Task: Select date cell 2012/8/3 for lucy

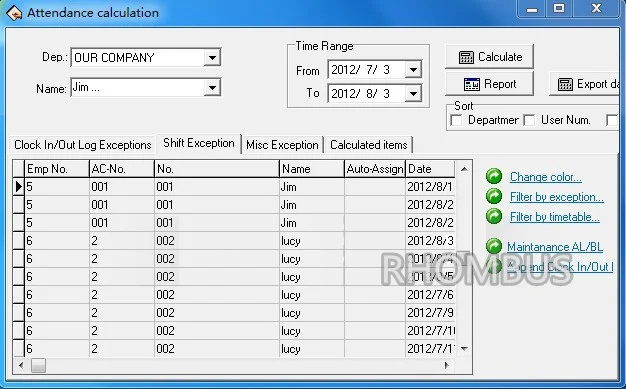Action: [x=430, y=240]
